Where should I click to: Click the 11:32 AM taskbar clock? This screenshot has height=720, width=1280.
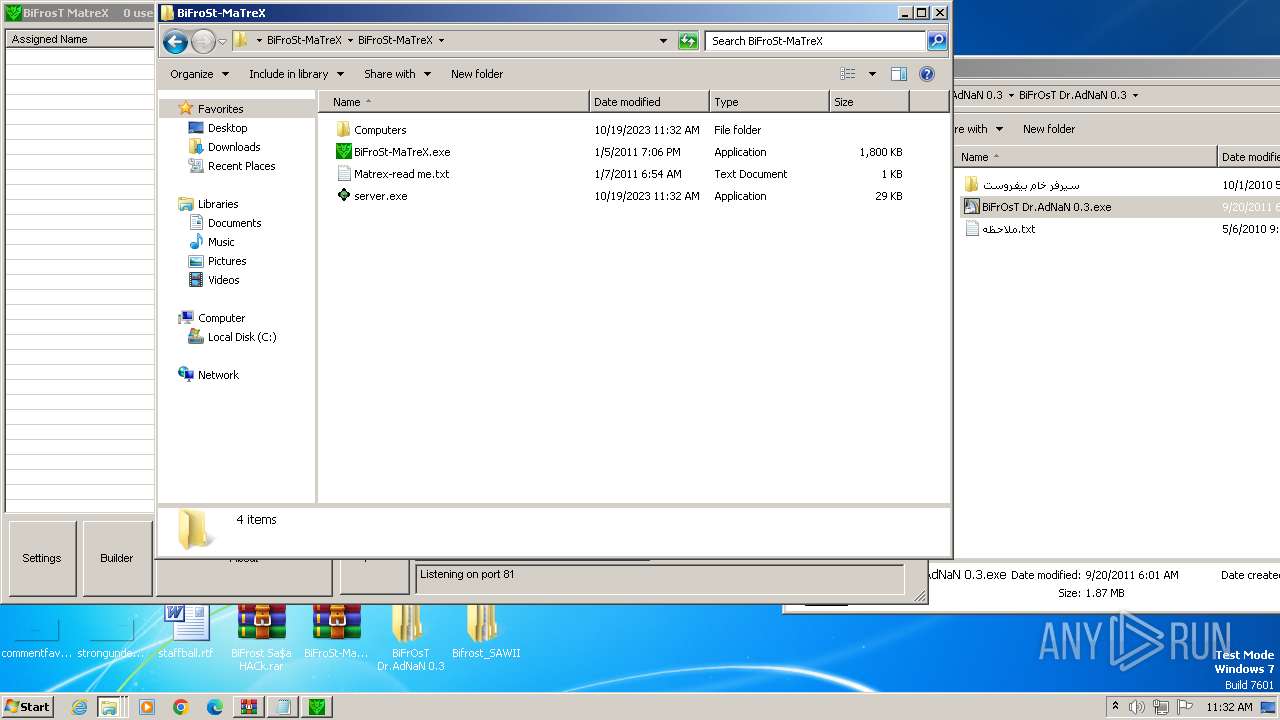pos(1229,707)
